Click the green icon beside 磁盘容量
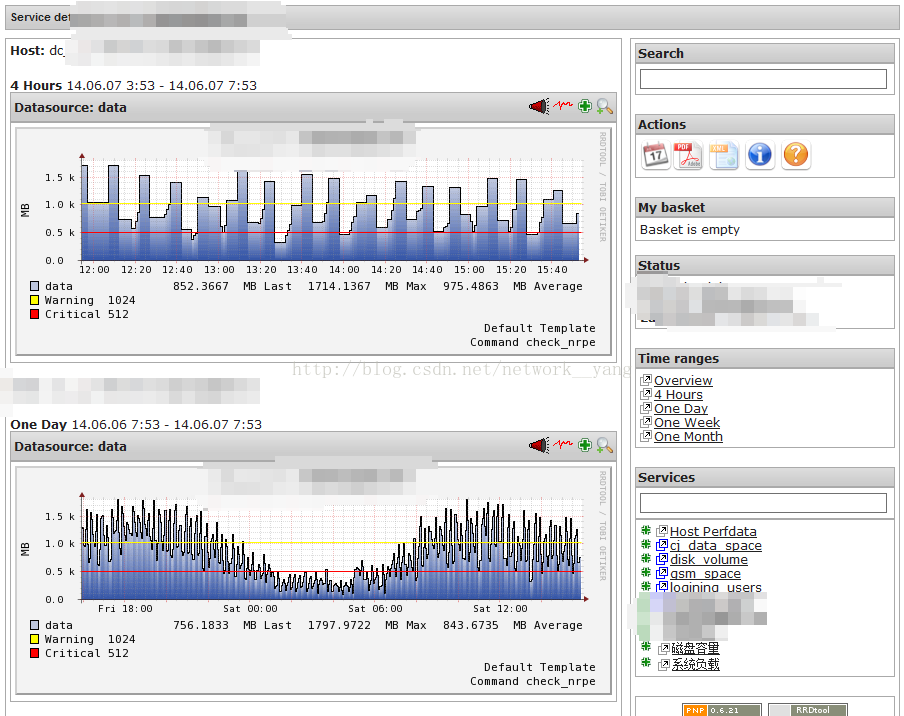Image resolution: width=904 pixels, height=716 pixels. coord(646,647)
